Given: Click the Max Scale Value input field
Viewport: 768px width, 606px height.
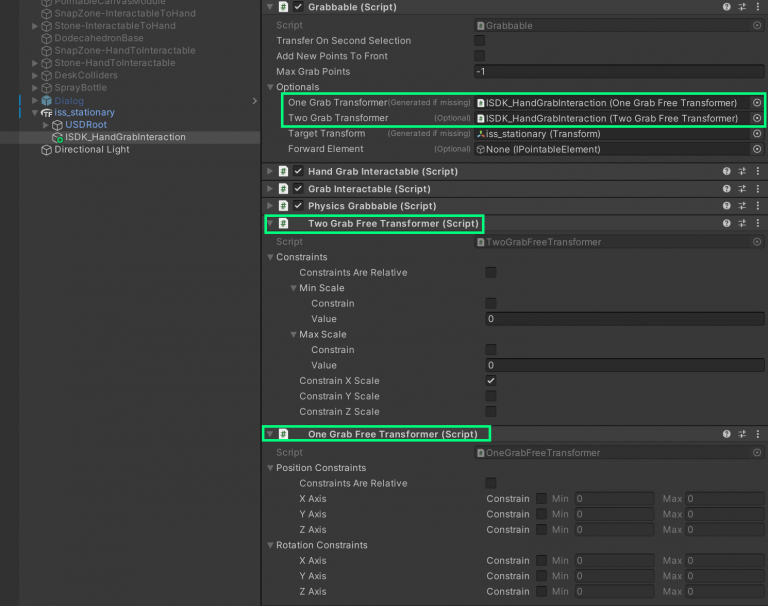Looking at the screenshot, I should pos(624,365).
